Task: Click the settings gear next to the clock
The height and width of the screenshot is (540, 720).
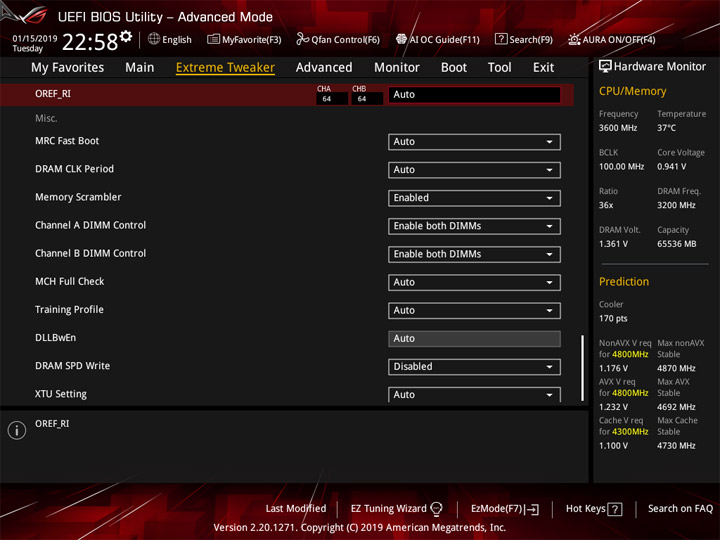Action: tap(126, 36)
